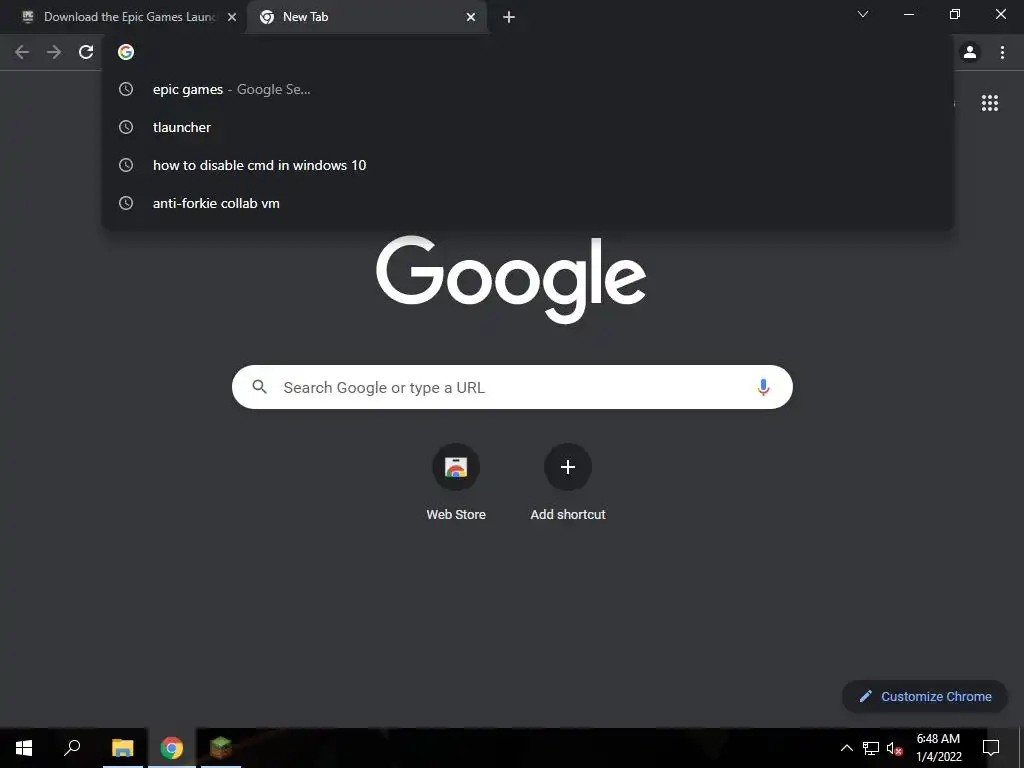1024x768 pixels.
Task: Open Customize Chrome
Action: 925,696
